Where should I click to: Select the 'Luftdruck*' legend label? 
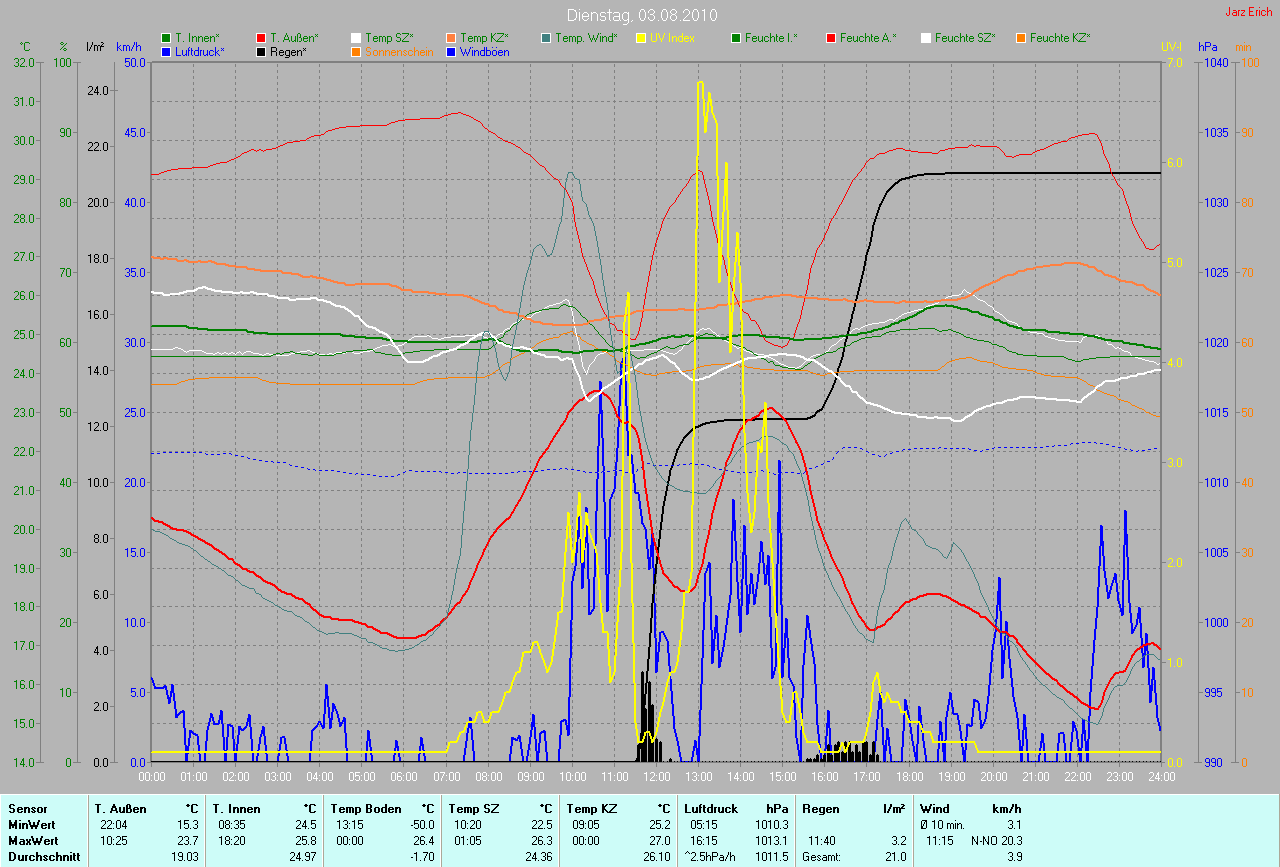coord(200,52)
